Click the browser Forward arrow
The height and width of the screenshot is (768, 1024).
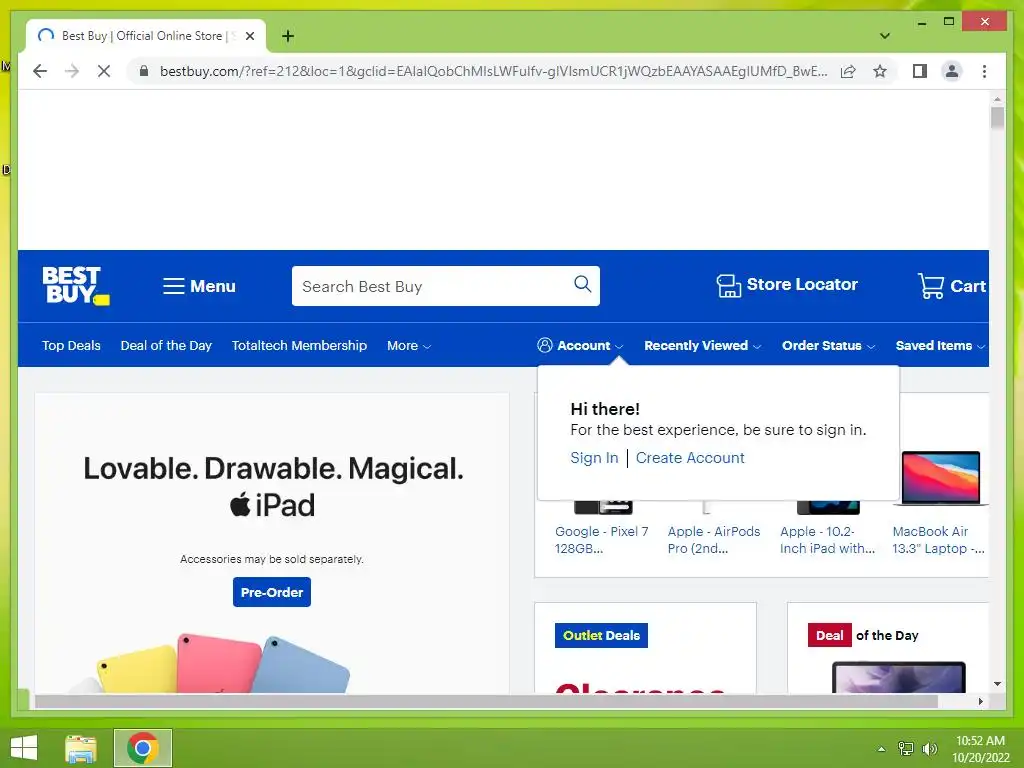(72, 71)
